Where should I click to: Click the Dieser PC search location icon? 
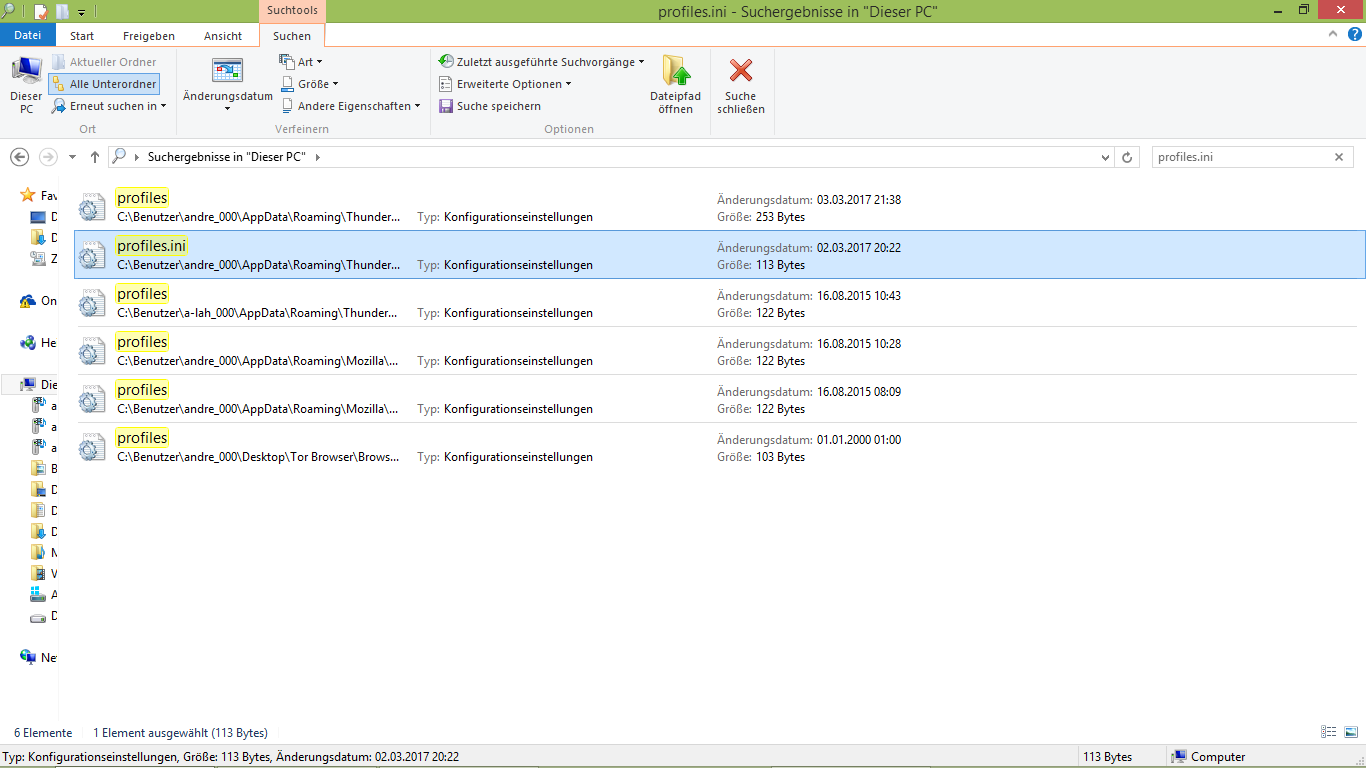26,72
